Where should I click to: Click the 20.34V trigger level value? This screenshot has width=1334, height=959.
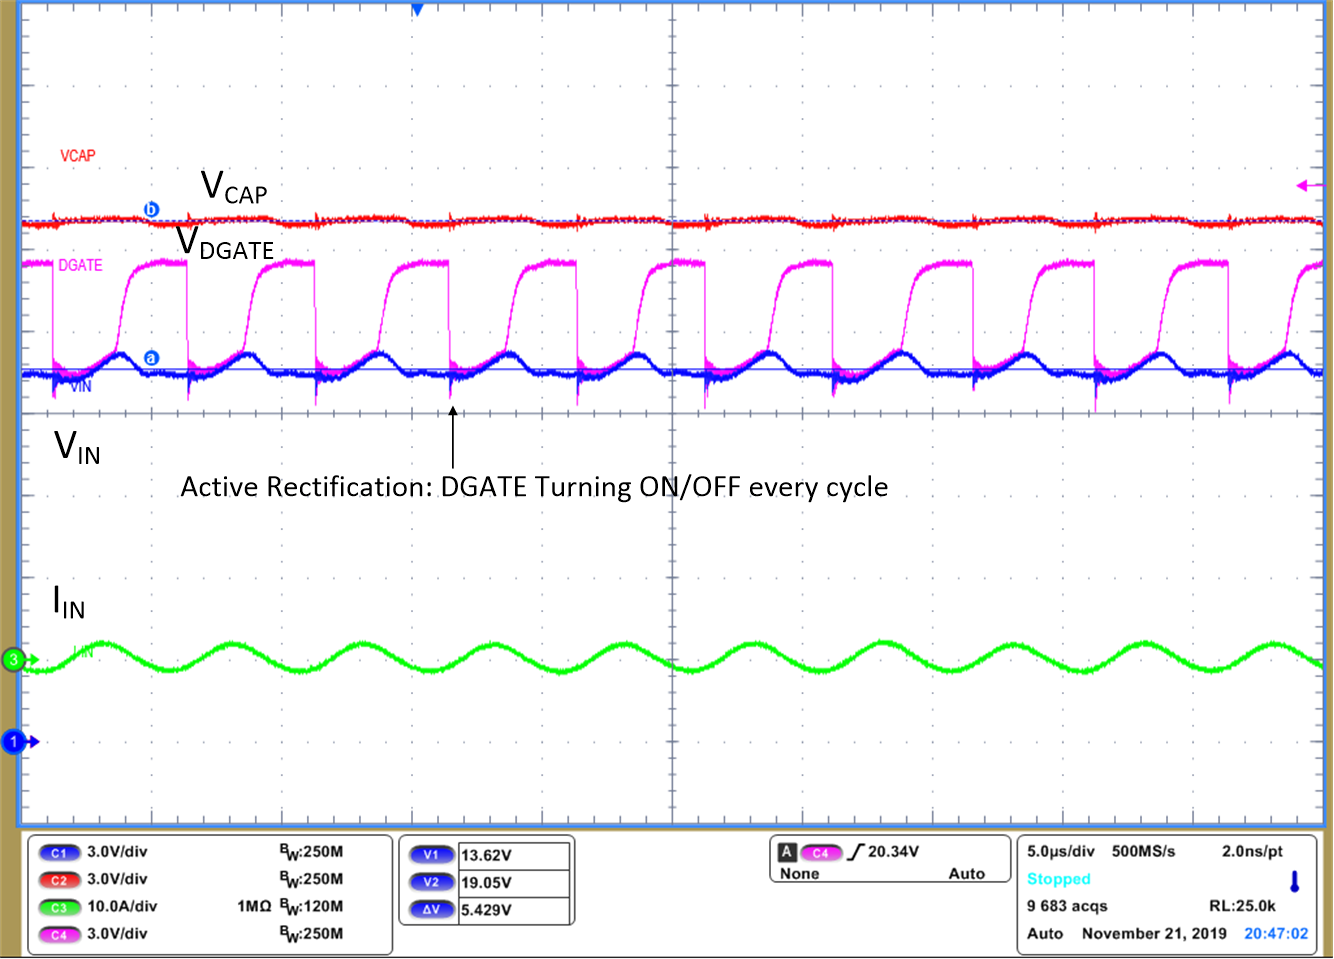click(x=893, y=851)
